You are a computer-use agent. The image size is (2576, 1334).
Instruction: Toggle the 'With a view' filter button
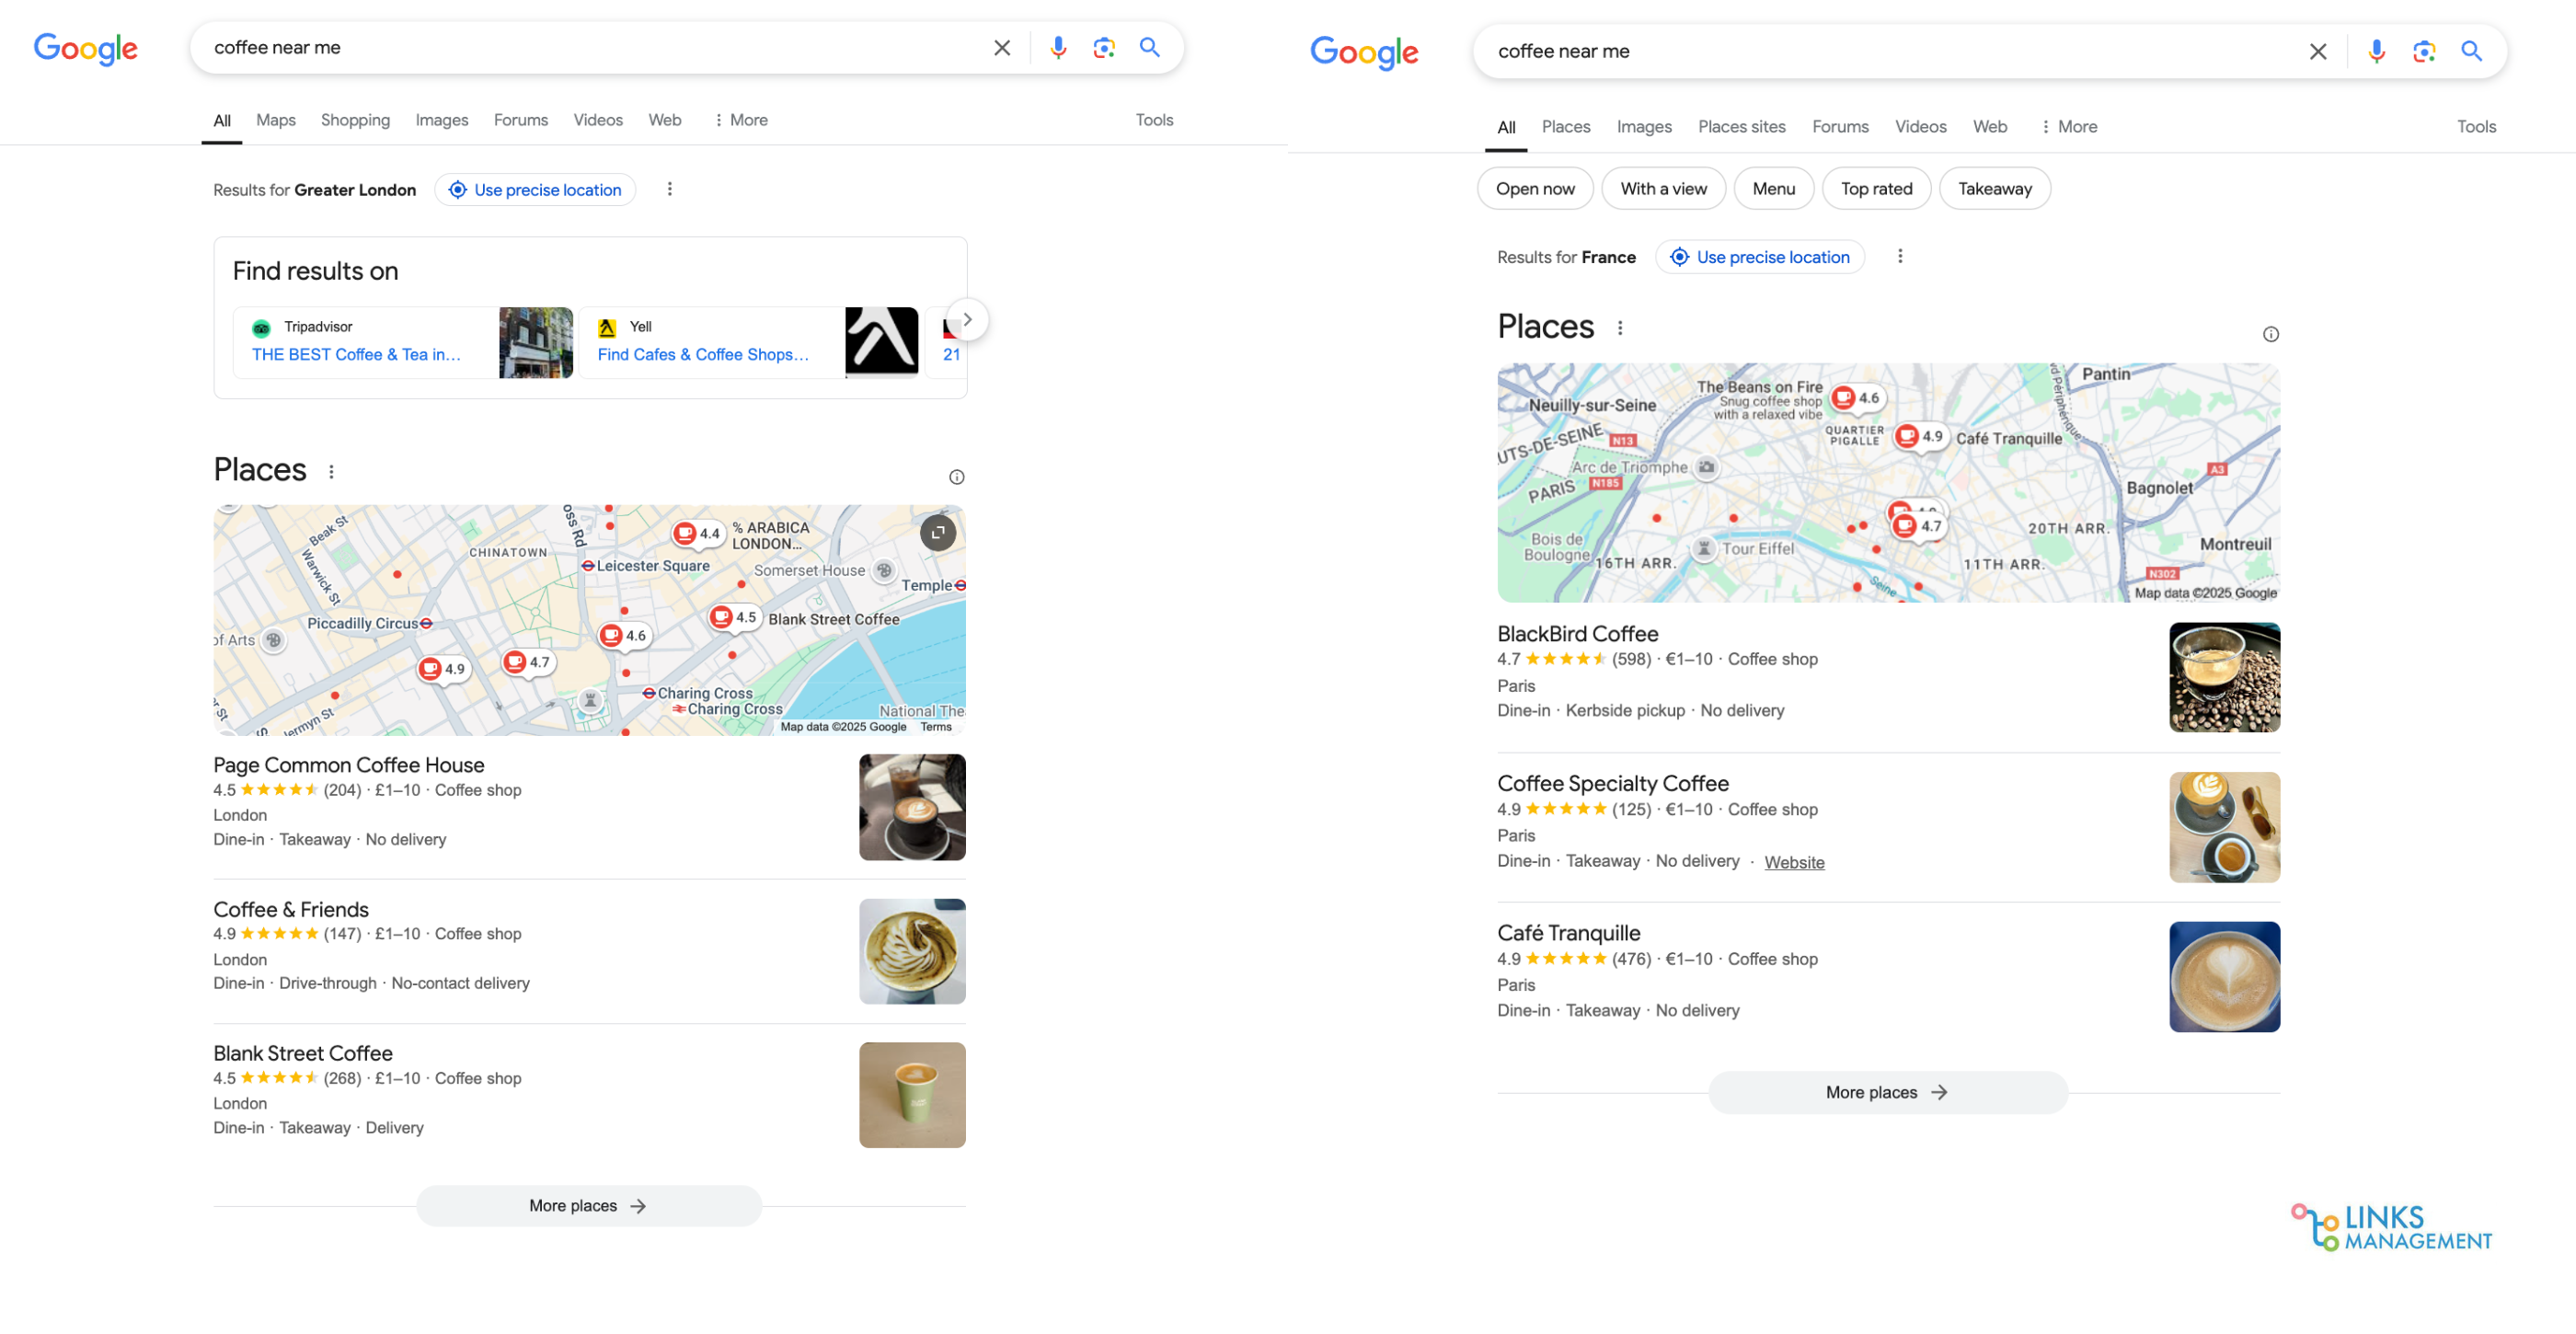coord(1662,189)
